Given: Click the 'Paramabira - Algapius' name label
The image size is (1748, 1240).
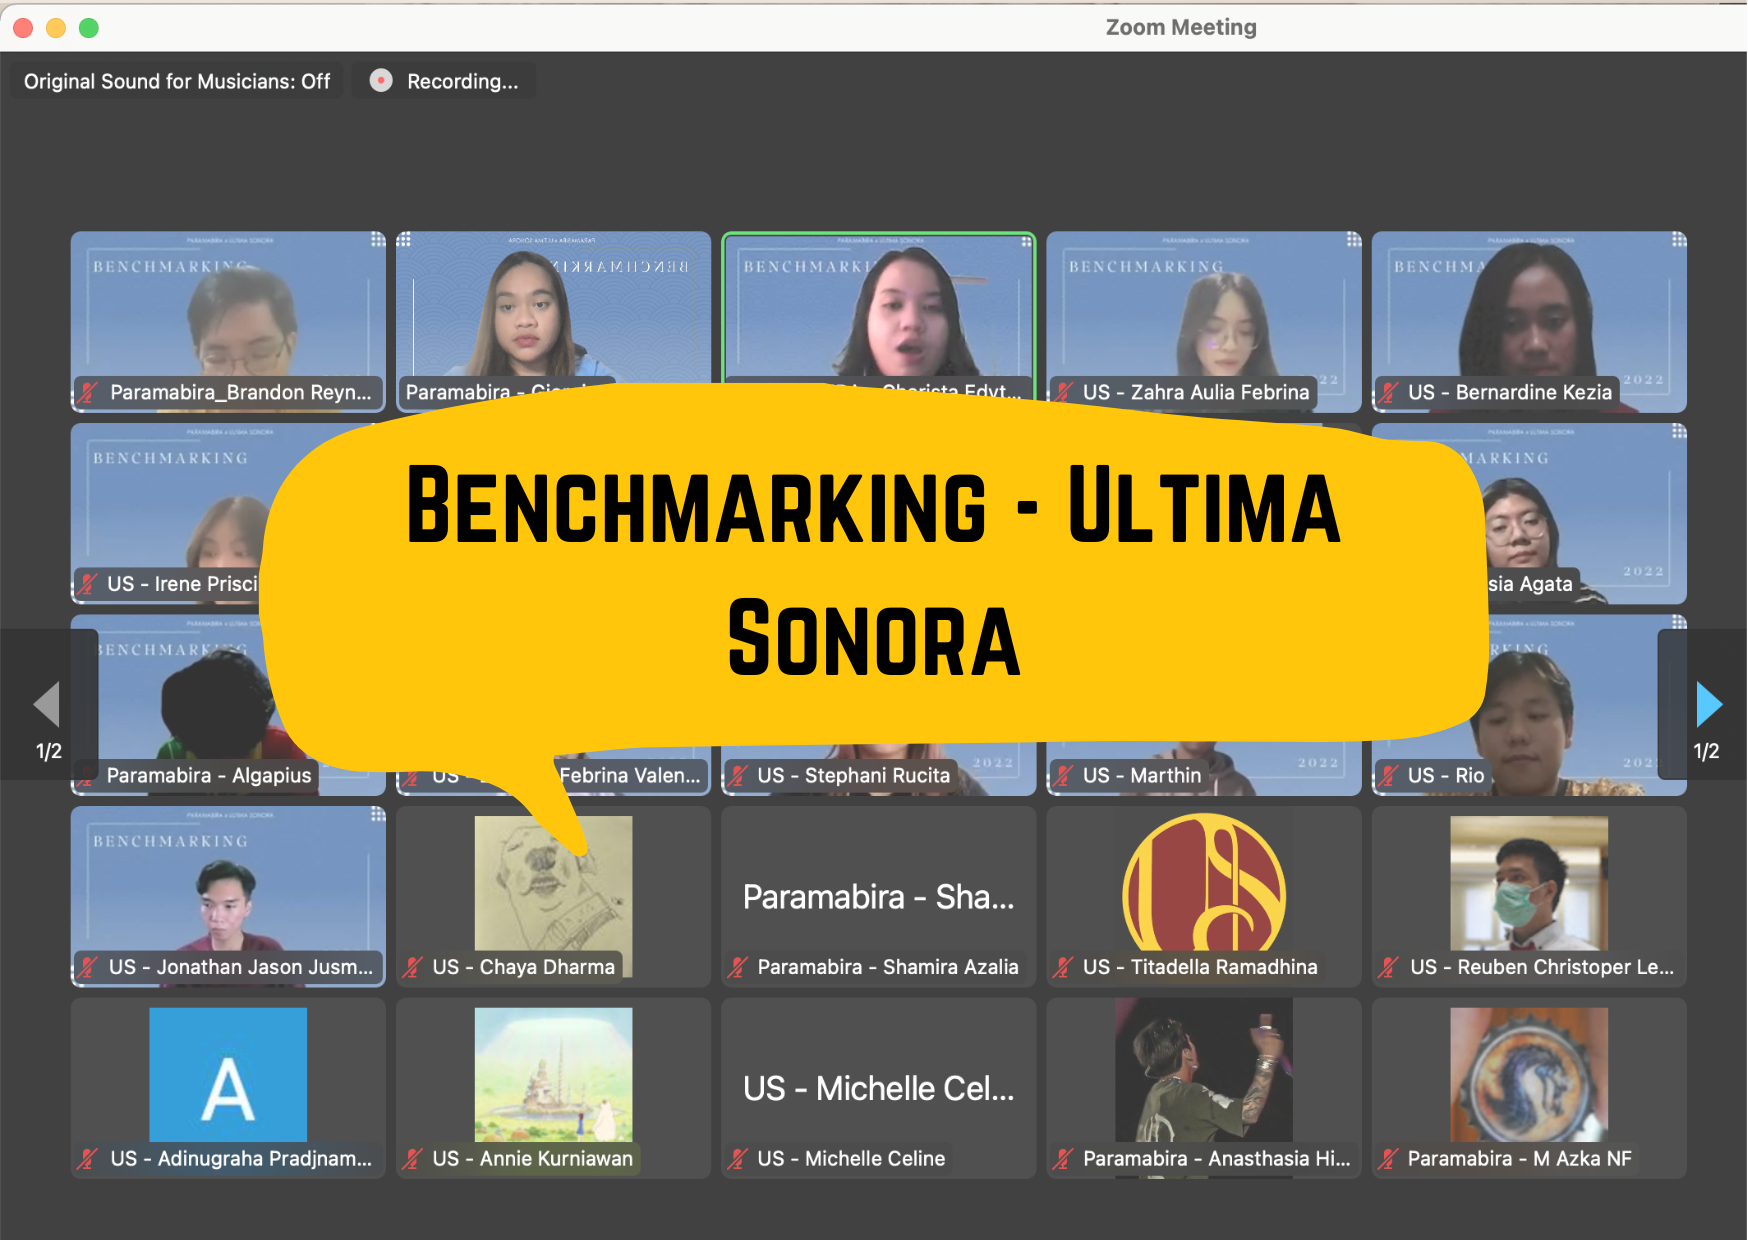Looking at the screenshot, I should pyautogui.click(x=209, y=776).
